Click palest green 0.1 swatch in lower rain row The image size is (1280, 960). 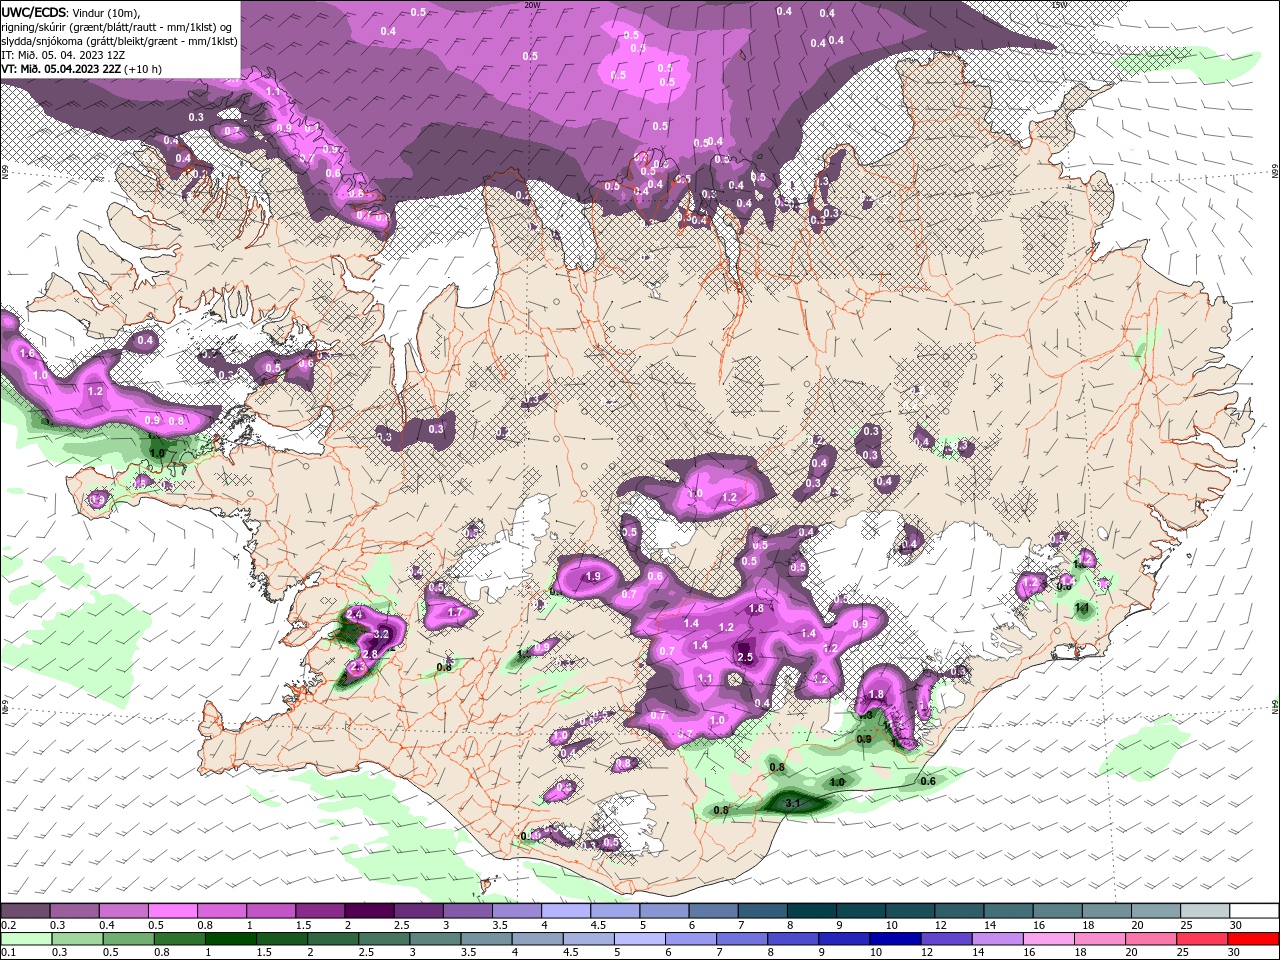(x=27, y=939)
